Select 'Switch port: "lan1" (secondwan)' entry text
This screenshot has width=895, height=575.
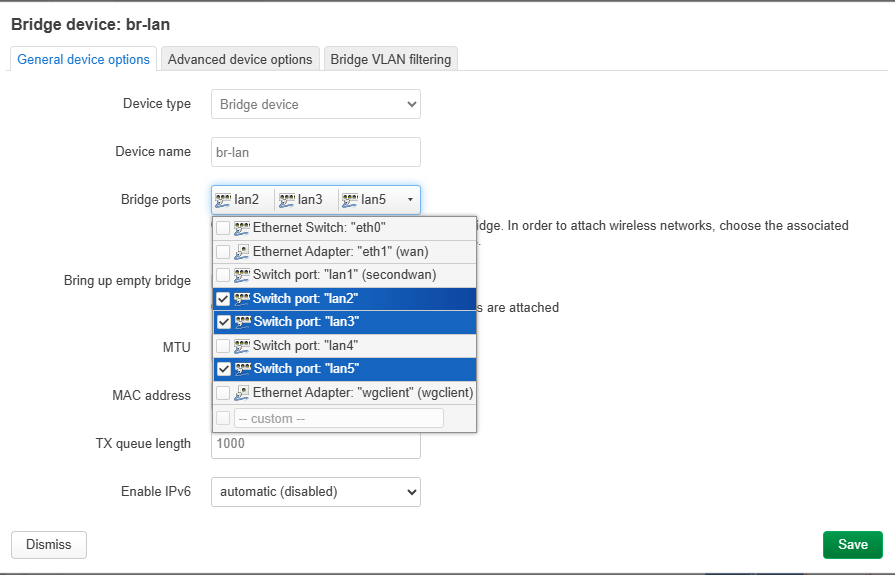[x=345, y=275]
